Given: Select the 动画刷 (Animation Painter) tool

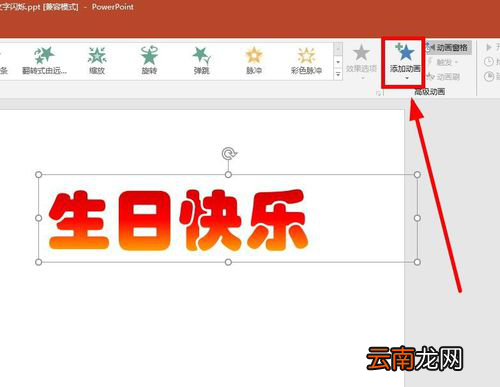Looking at the screenshot, I should [x=444, y=77].
